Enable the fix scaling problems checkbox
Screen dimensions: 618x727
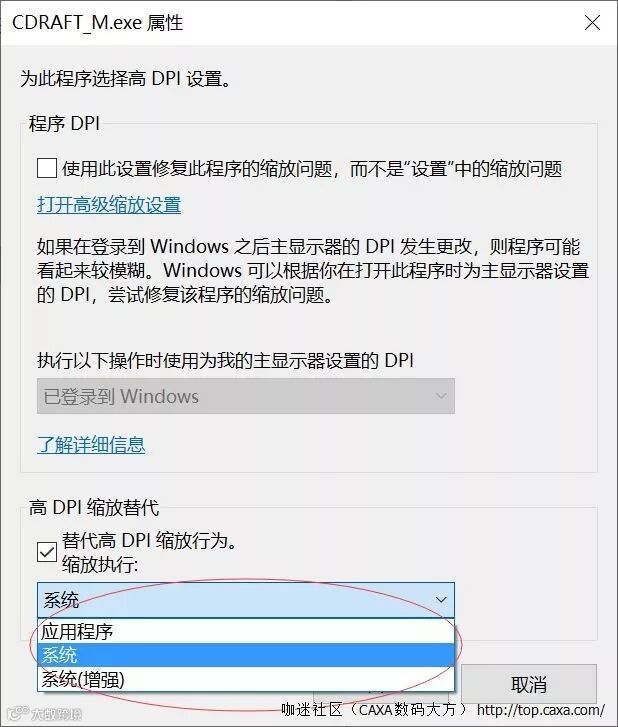(x=47, y=168)
